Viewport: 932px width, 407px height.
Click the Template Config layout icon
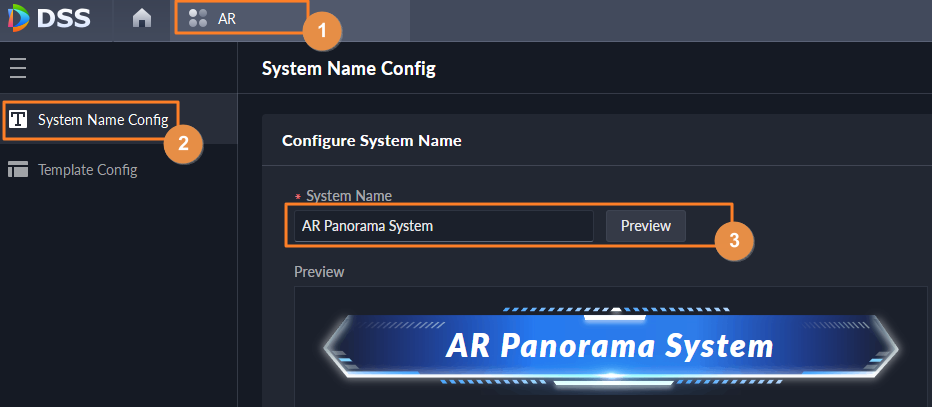coord(18,169)
